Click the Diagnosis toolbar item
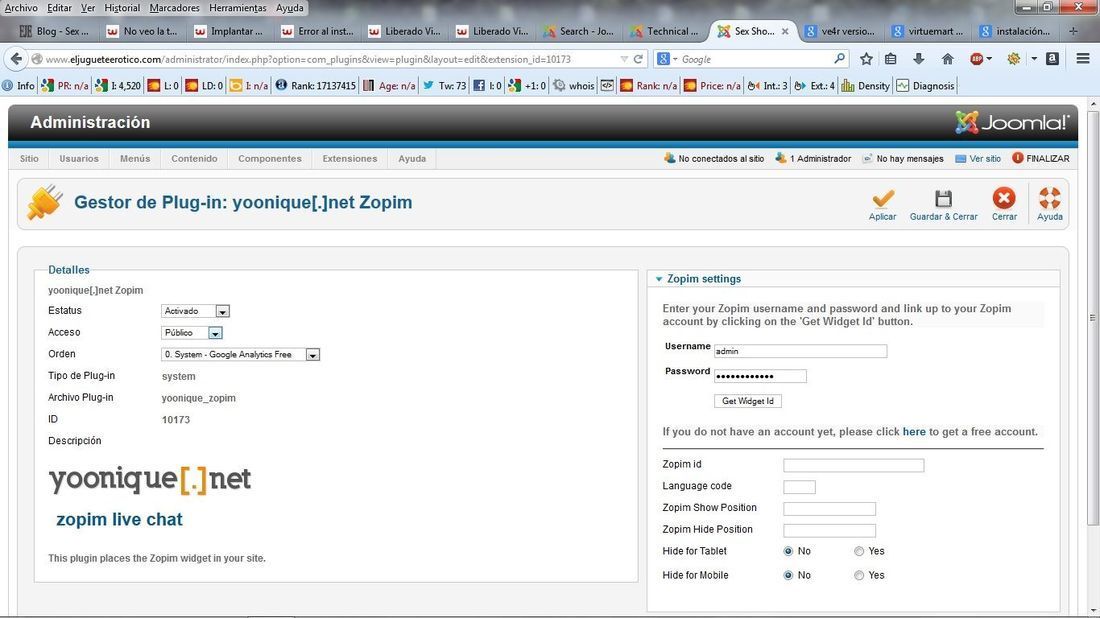Viewport: 1100px width, 618px height. coord(925,86)
